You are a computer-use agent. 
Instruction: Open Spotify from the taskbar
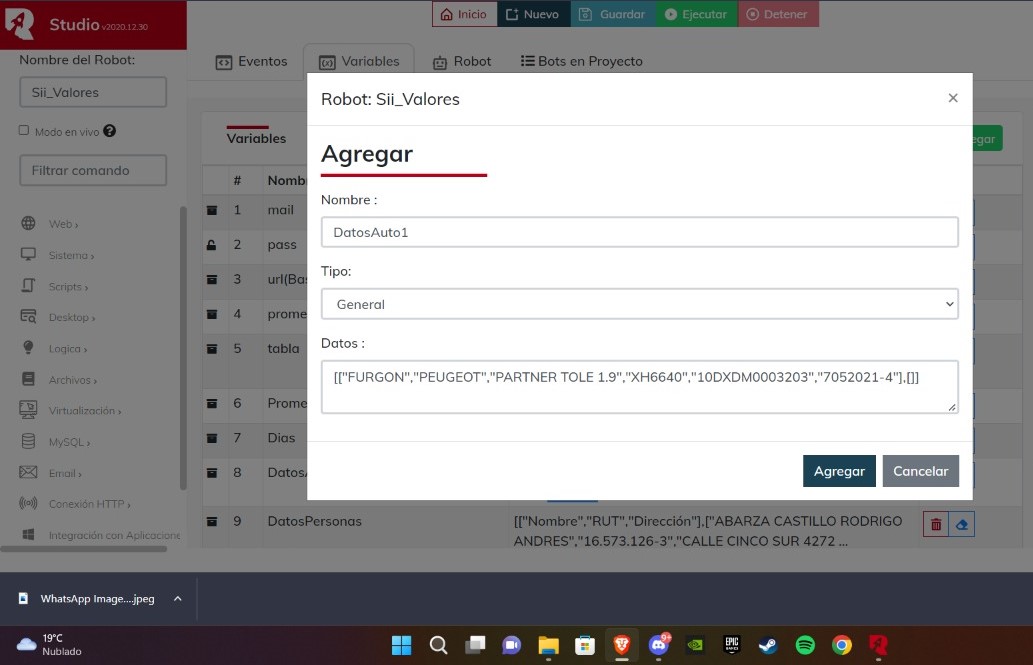pos(805,645)
